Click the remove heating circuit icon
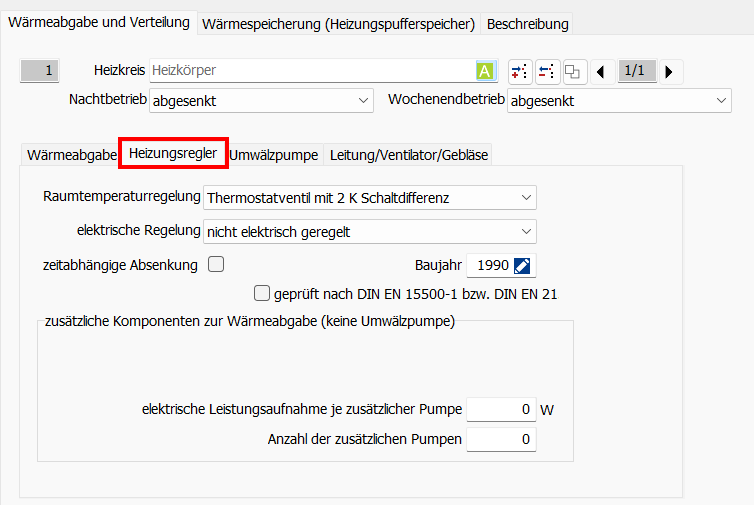This screenshot has width=754, height=505. click(546, 71)
